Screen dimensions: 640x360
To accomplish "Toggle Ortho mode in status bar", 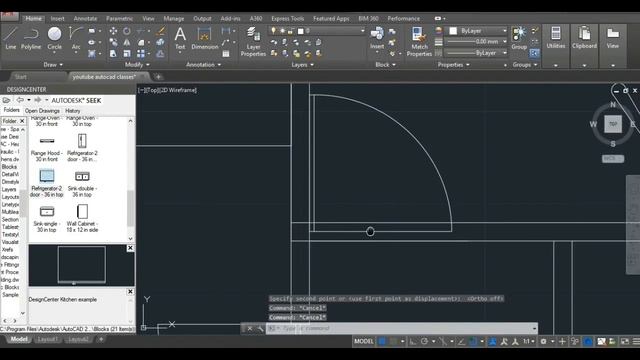I will coord(413,341).
